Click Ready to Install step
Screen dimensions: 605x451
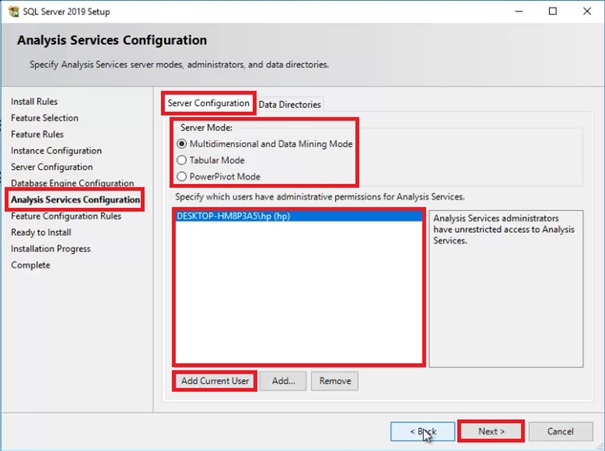[41, 232]
